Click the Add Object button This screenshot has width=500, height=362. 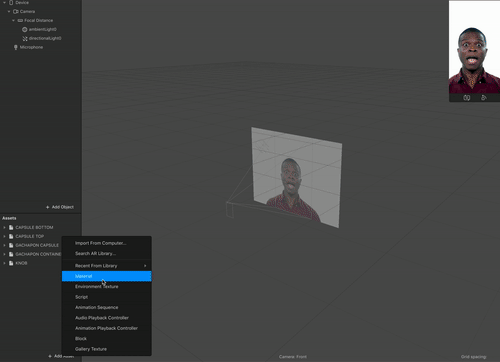pyautogui.click(x=60, y=207)
